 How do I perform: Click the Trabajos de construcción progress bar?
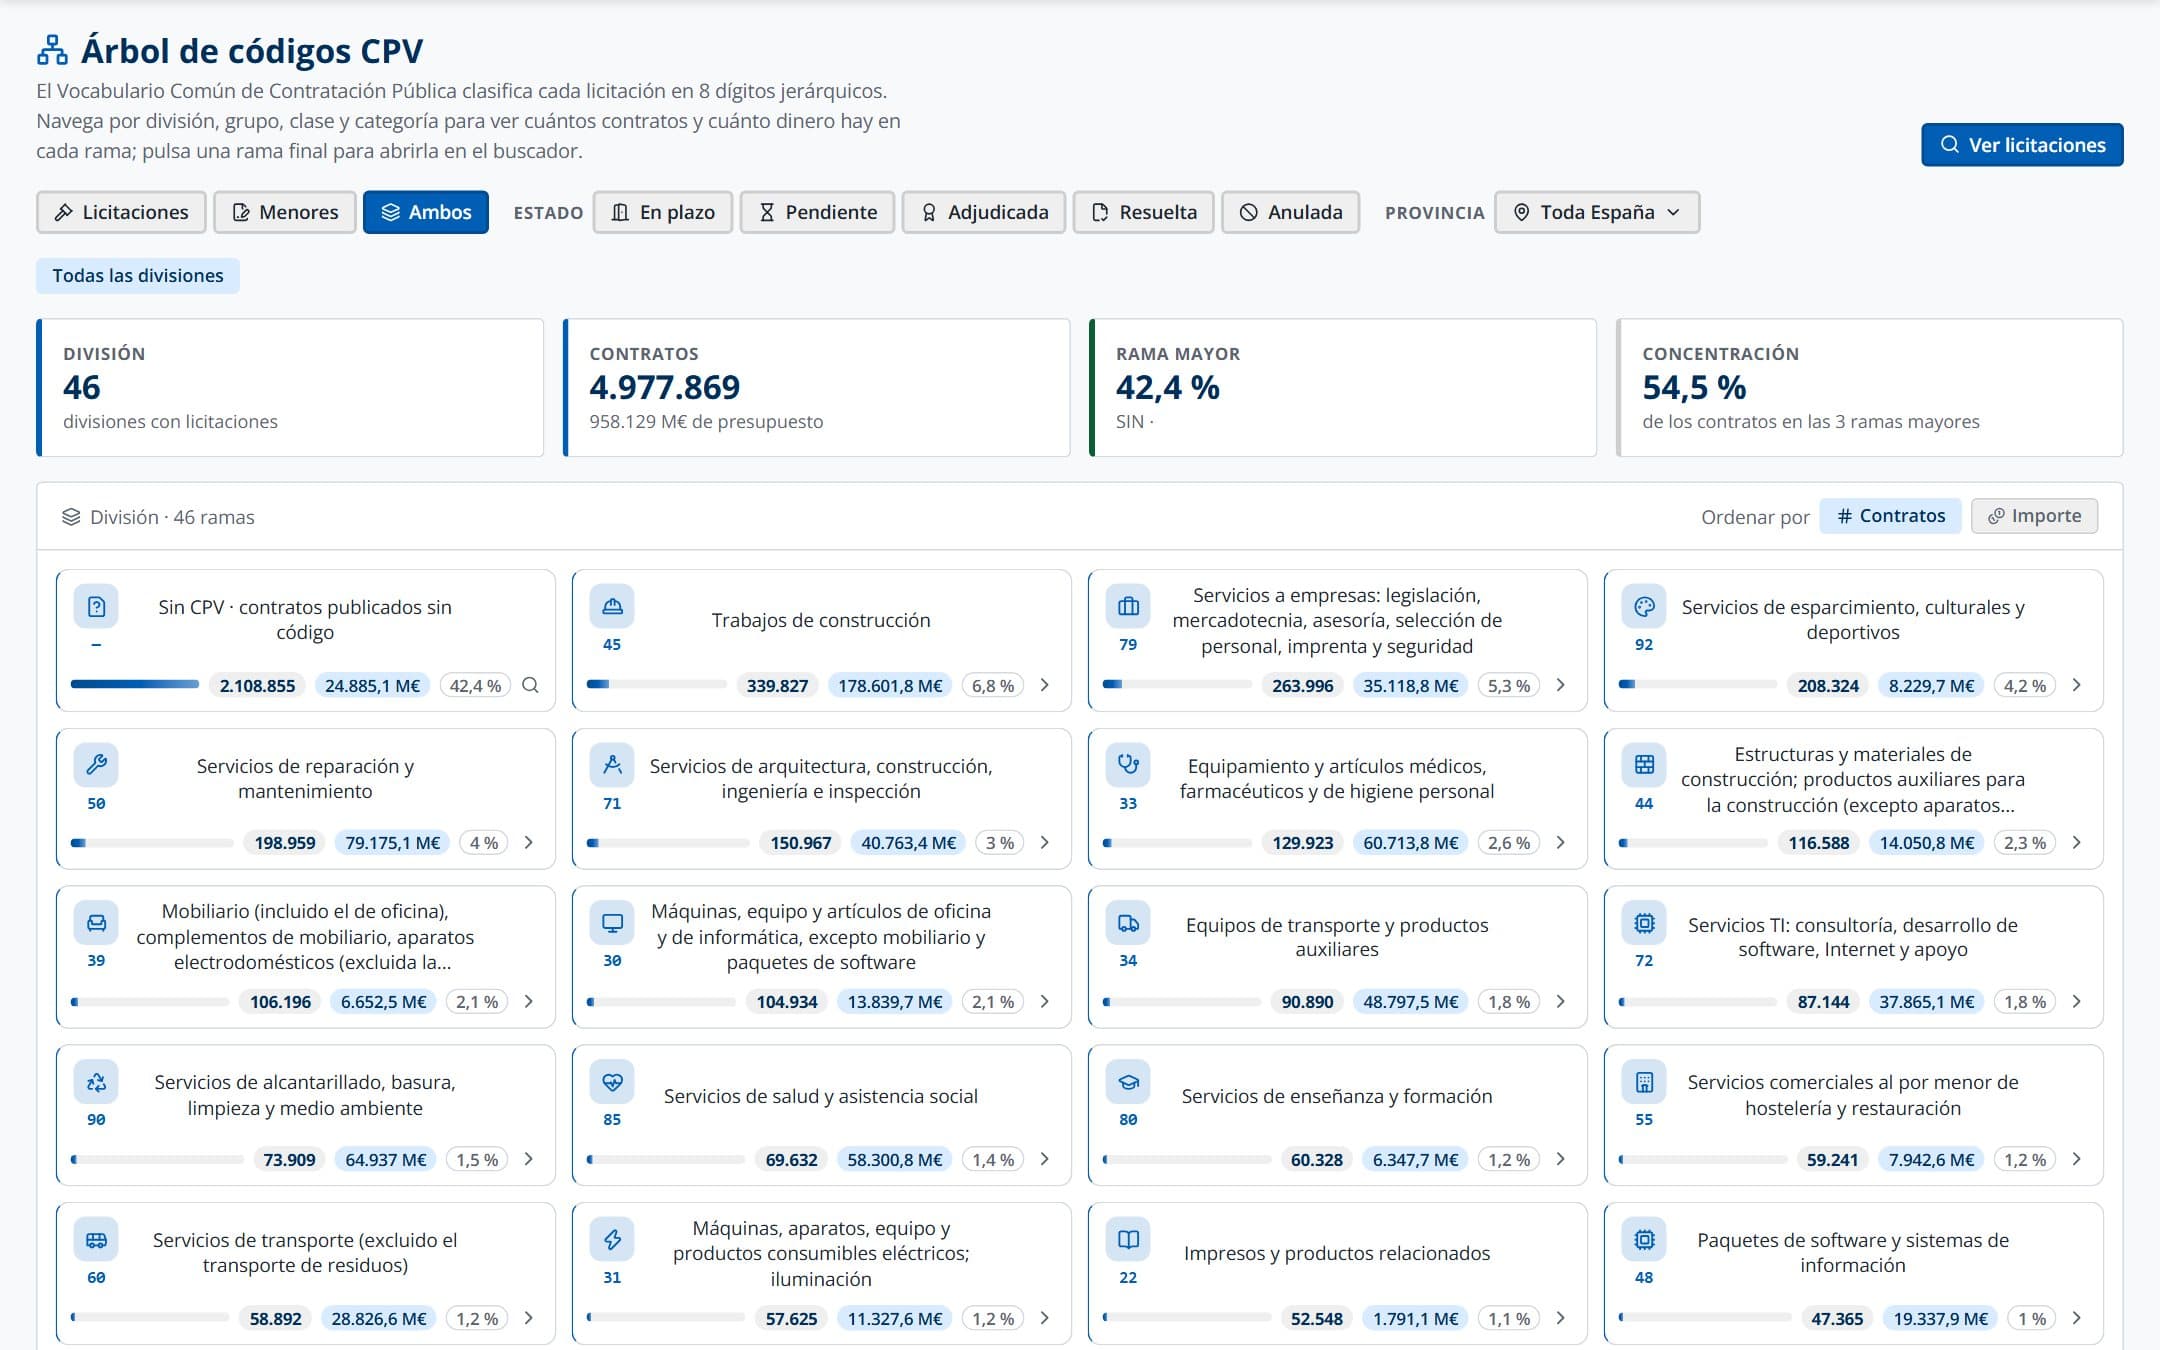click(x=656, y=685)
